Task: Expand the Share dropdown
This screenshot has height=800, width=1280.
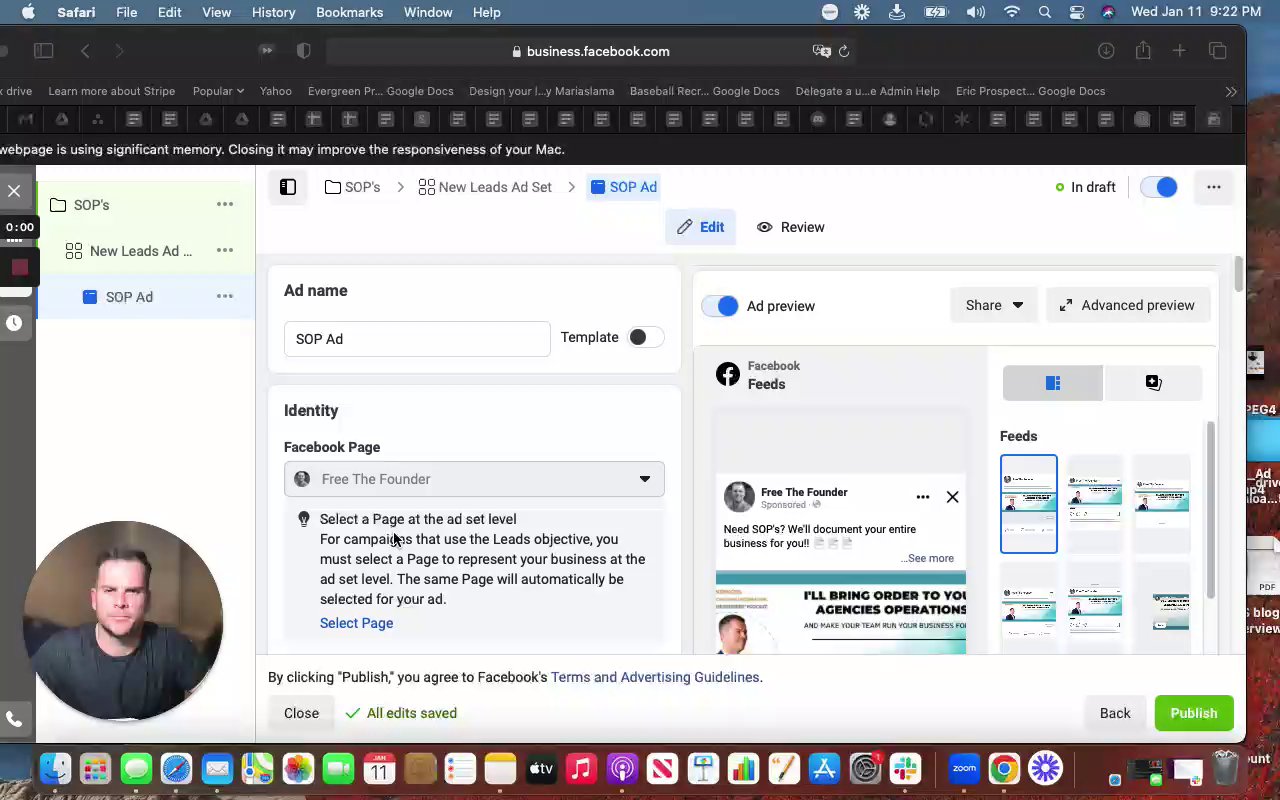Action: click(x=994, y=305)
